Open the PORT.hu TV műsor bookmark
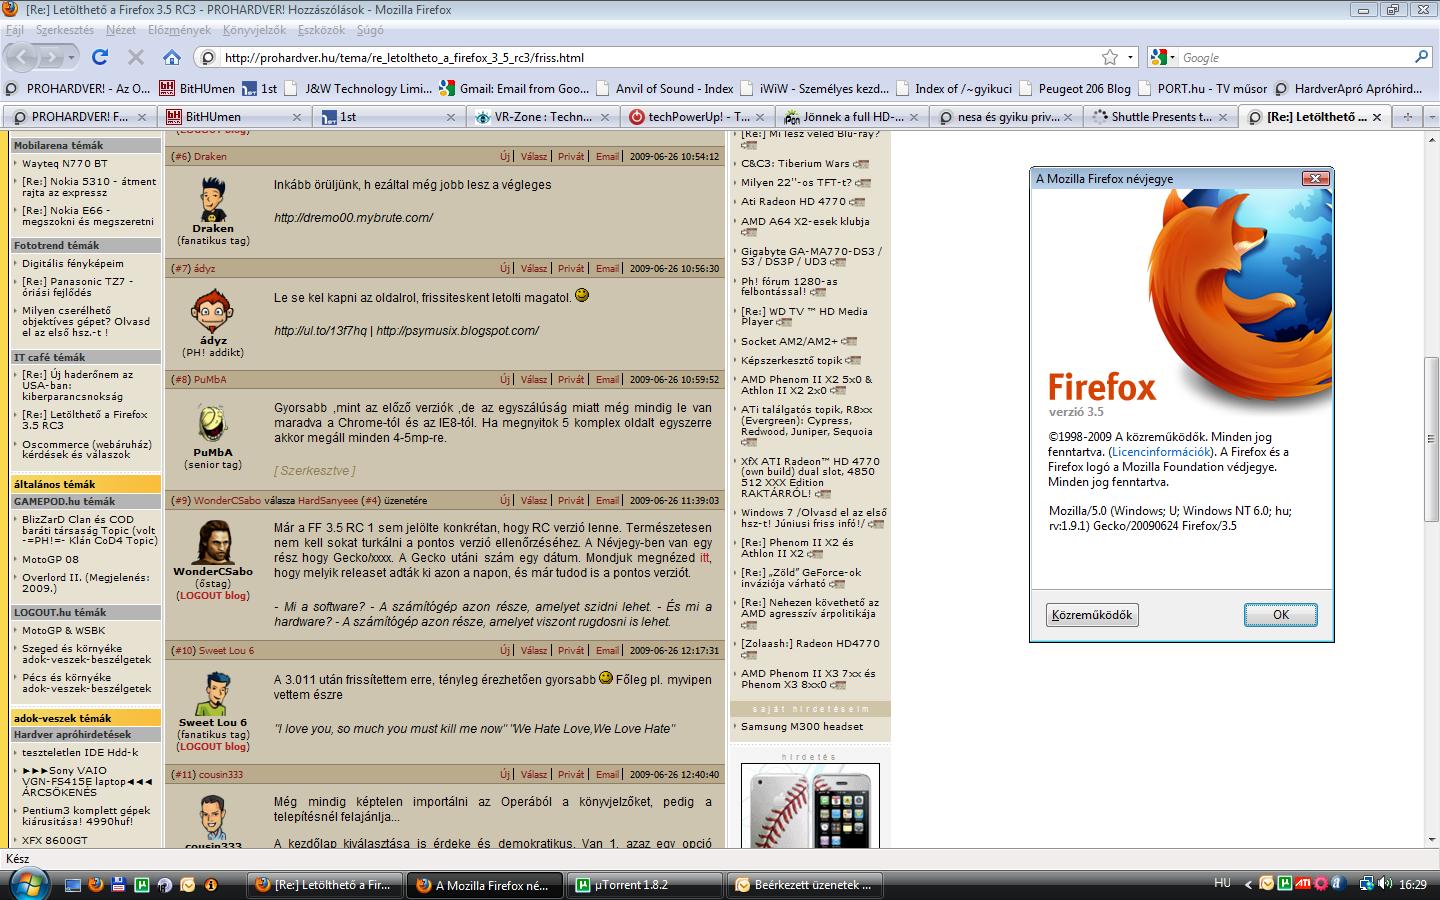The height and width of the screenshot is (900, 1440). pyautogui.click(x=1202, y=88)
